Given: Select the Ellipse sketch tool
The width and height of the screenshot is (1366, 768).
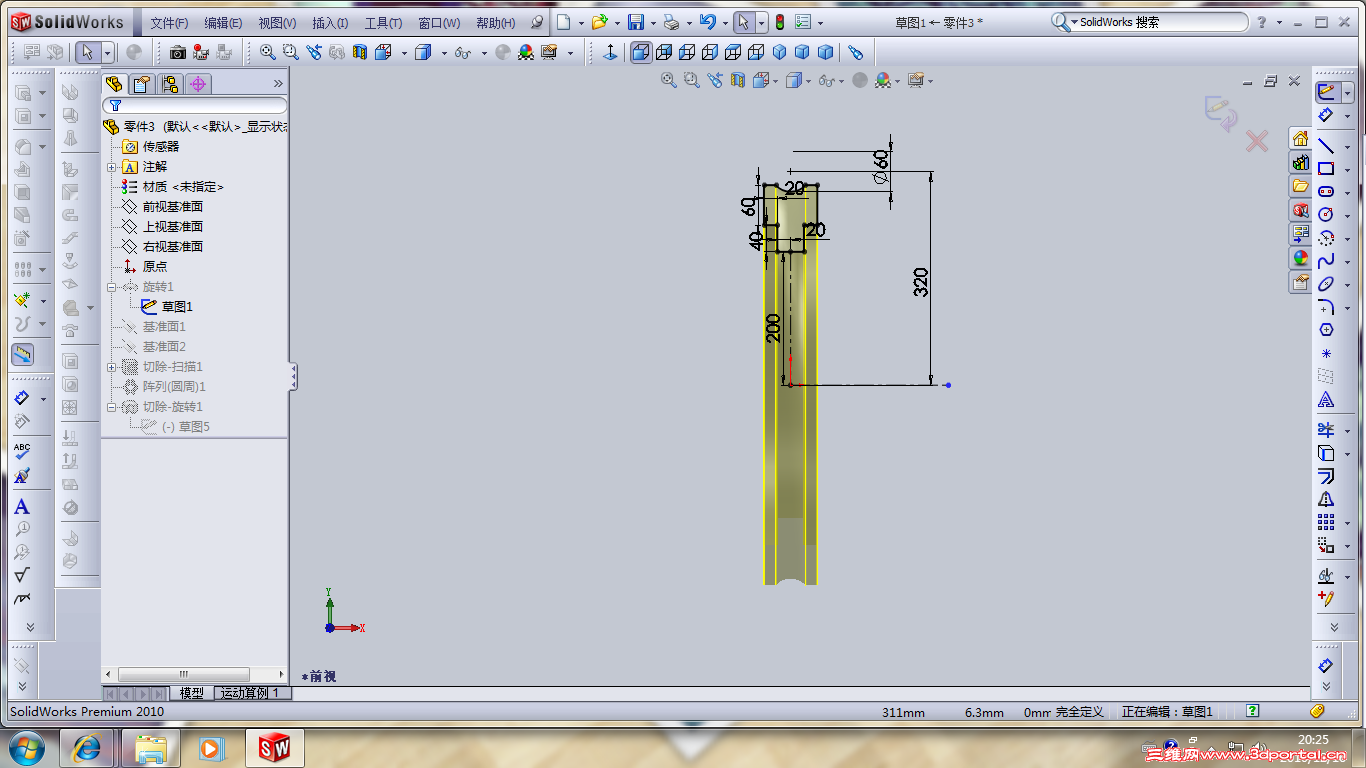Looking at the screenshot, I should 1326,283.
